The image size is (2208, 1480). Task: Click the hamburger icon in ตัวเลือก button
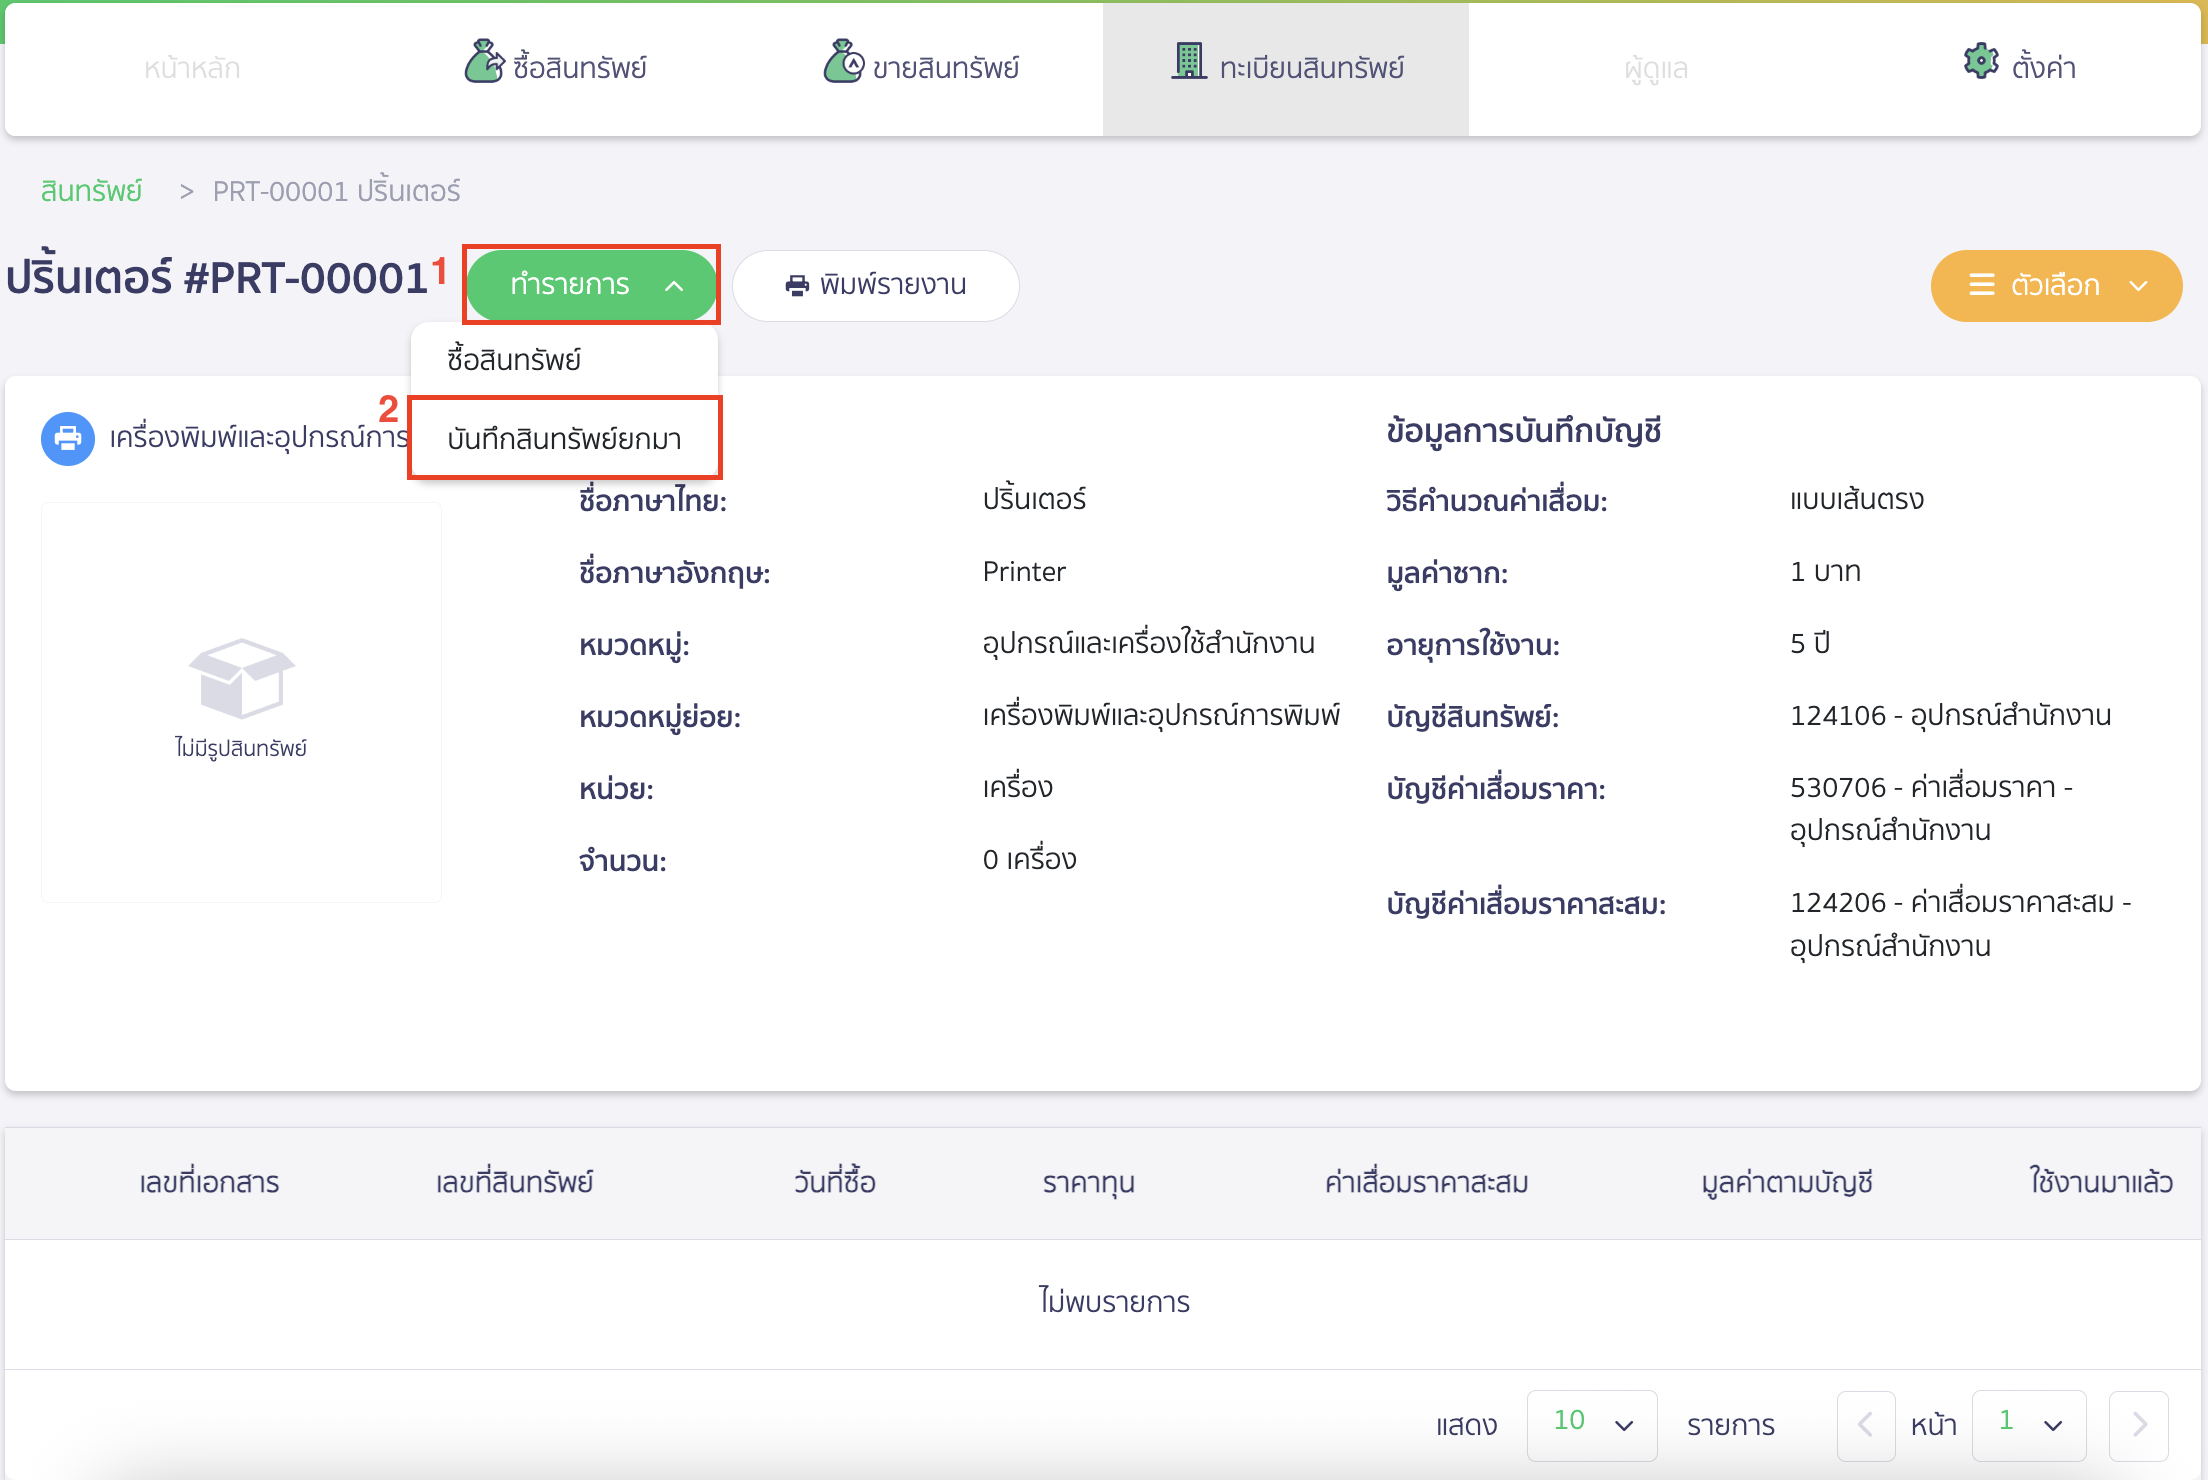[1981, 285]
